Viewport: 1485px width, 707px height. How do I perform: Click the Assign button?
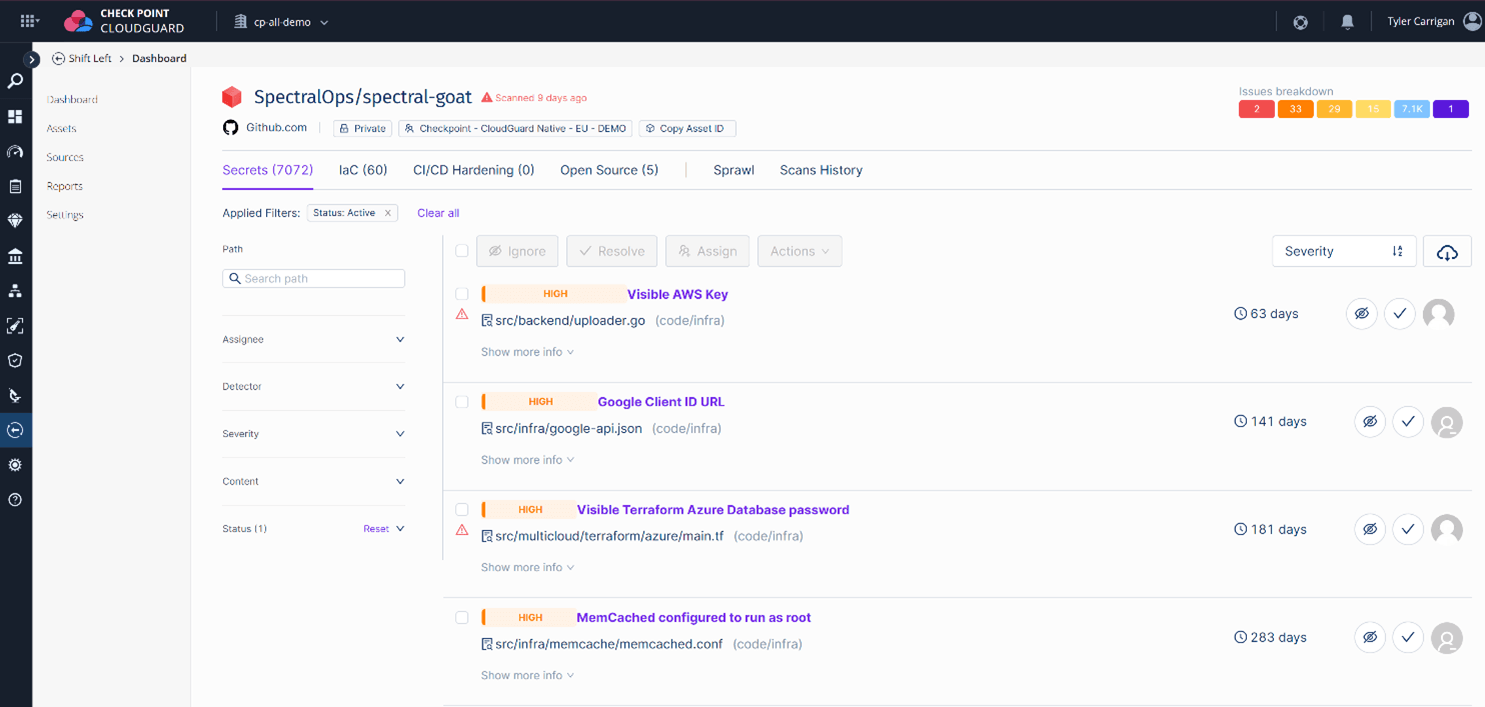pos(708,252)
